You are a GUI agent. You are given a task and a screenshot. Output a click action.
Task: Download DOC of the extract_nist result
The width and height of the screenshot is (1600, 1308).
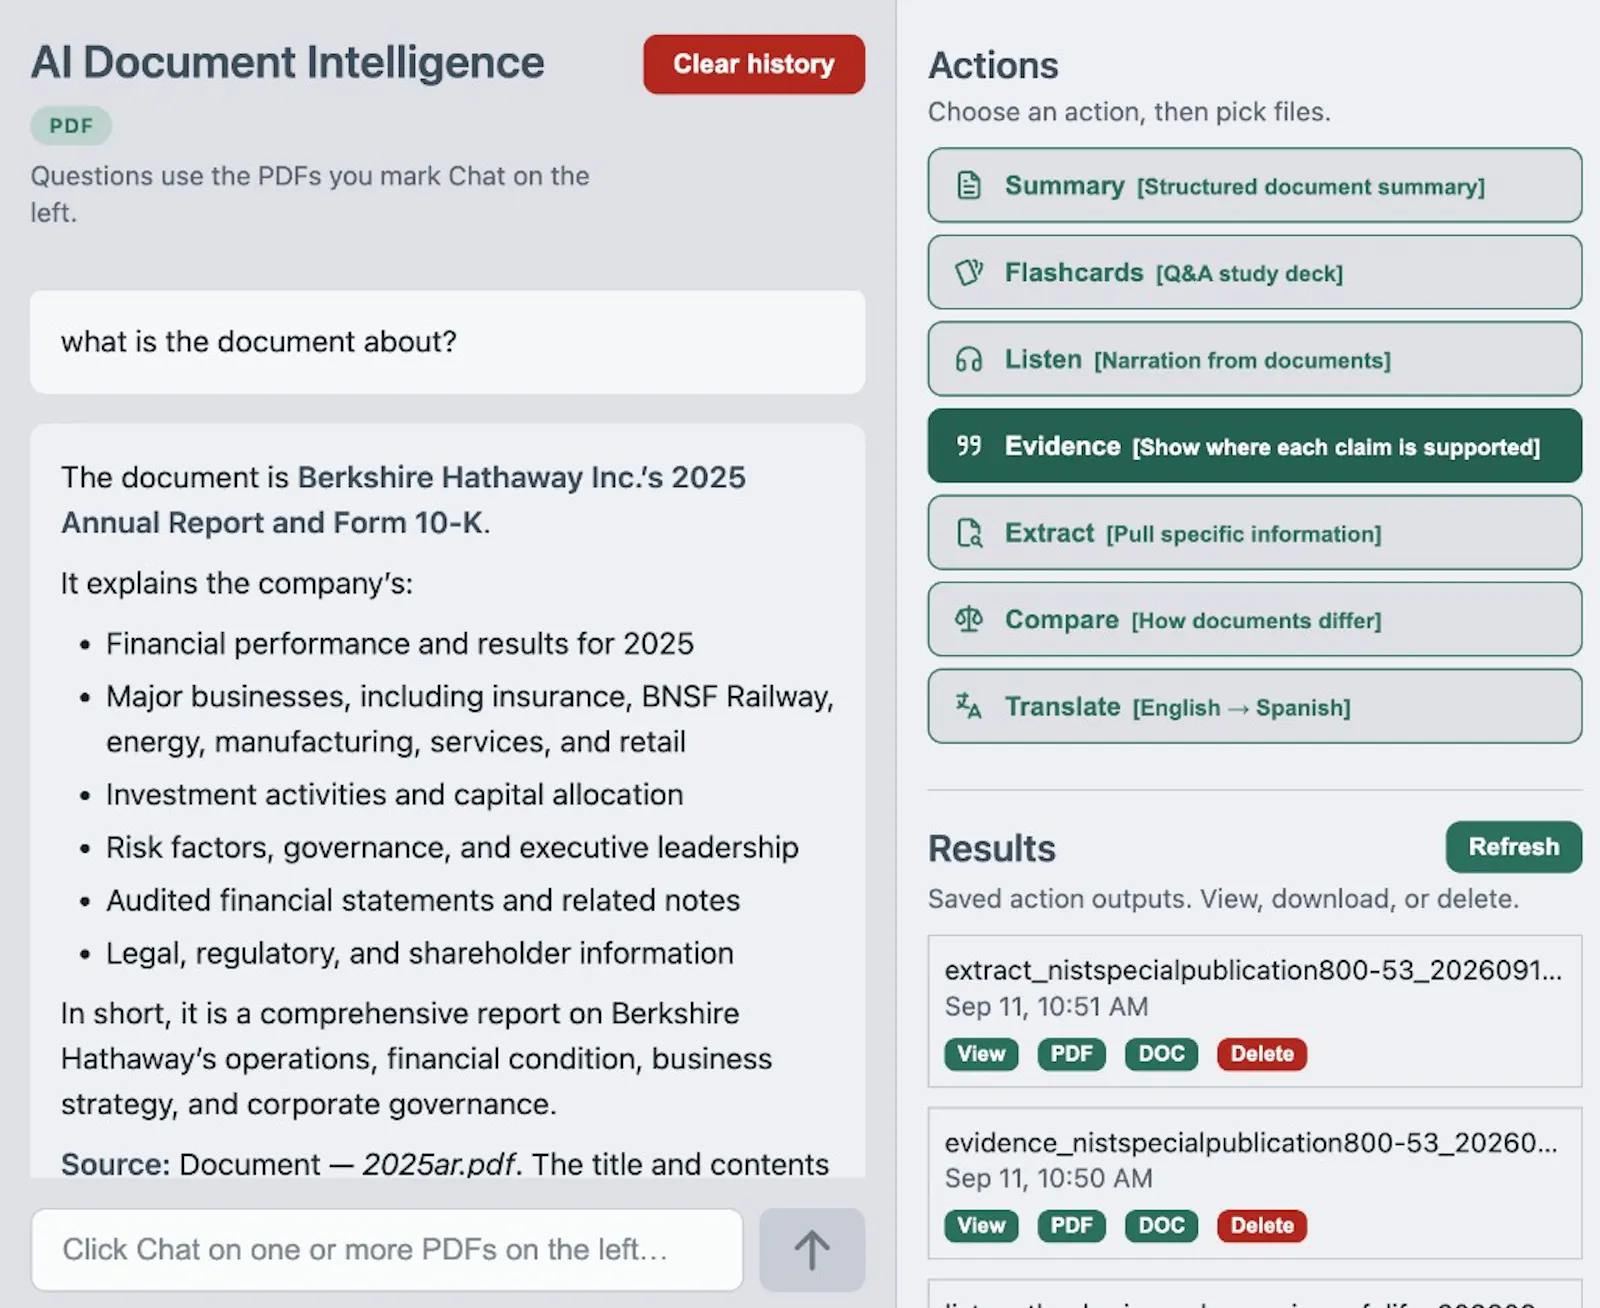[x=1161, y=1054]
